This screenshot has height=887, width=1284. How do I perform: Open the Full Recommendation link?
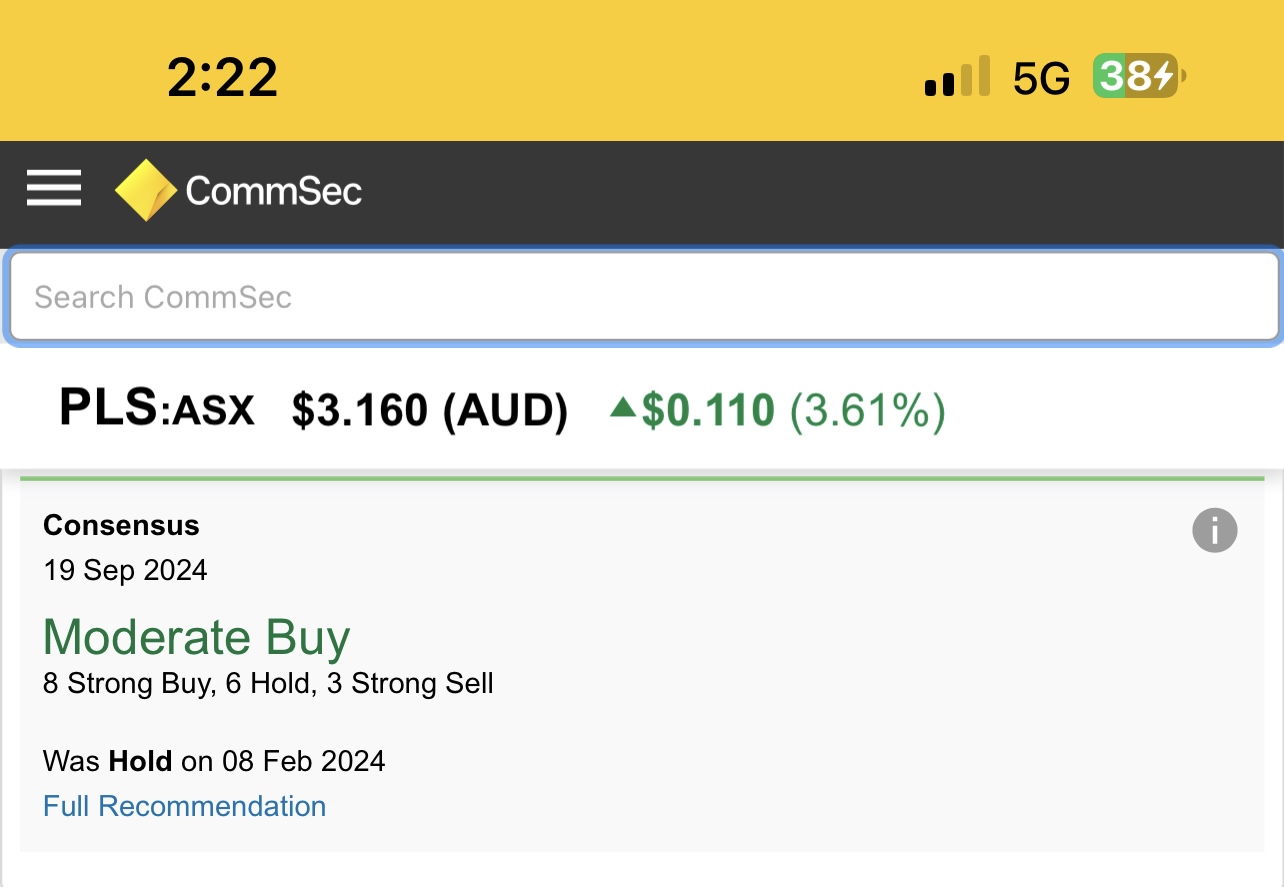click(x=185, y=806)
